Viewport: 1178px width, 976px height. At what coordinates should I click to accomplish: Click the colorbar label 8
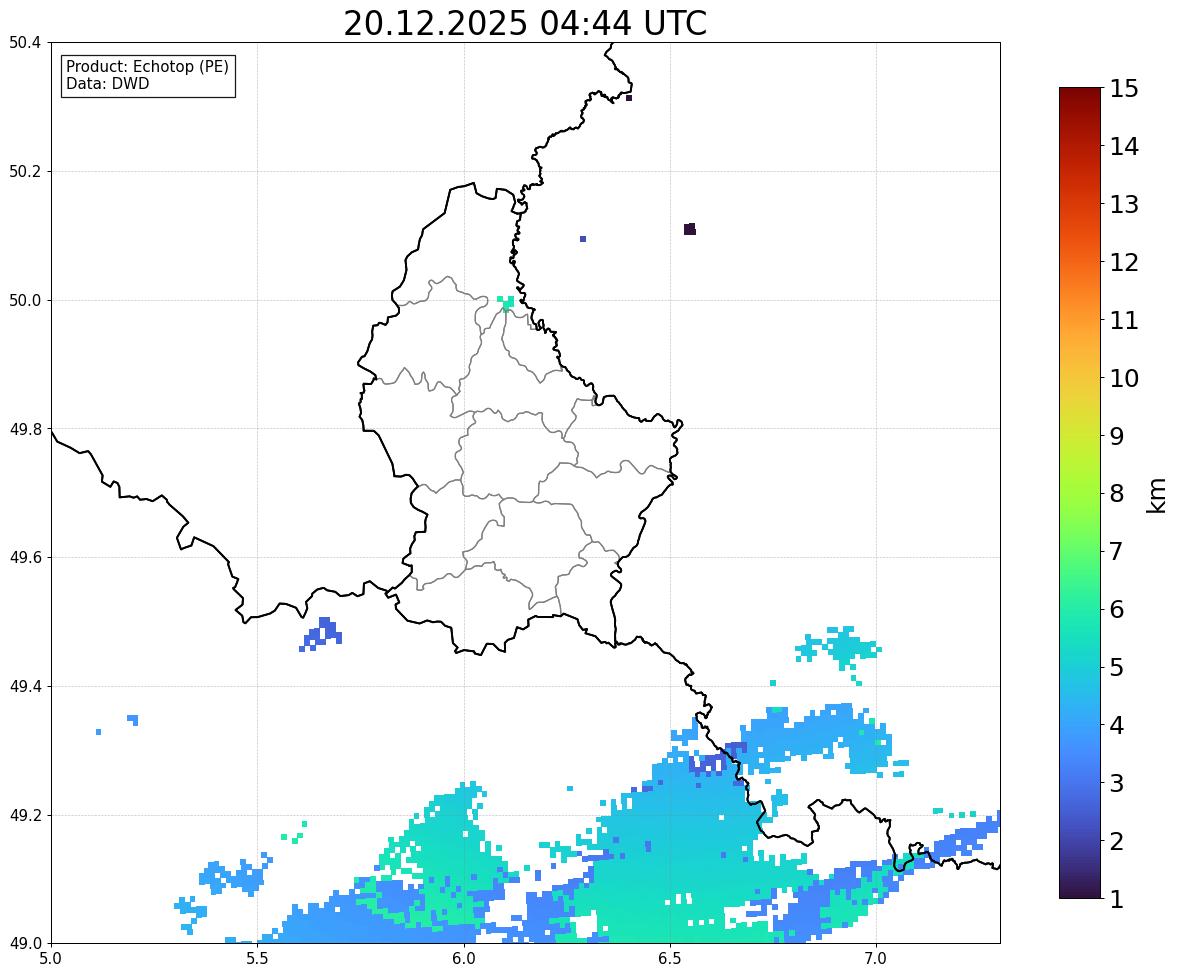click(1117, 494)
